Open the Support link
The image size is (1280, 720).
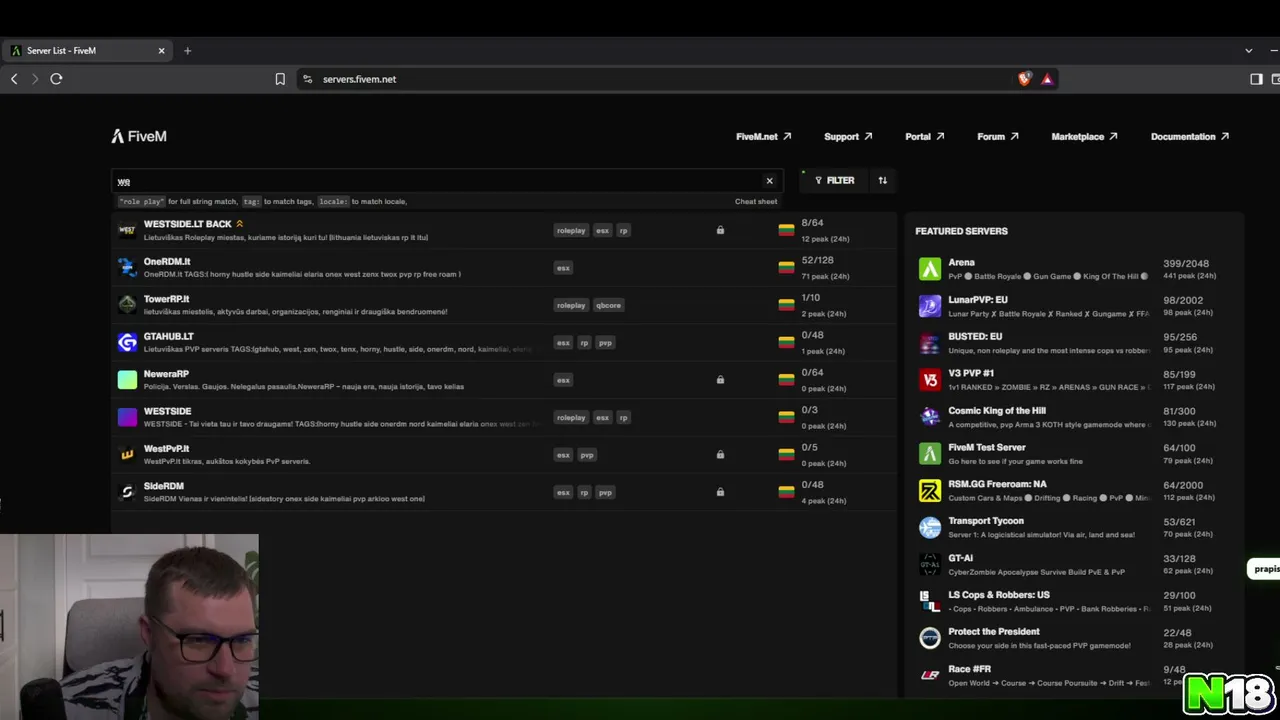(848, 136)
